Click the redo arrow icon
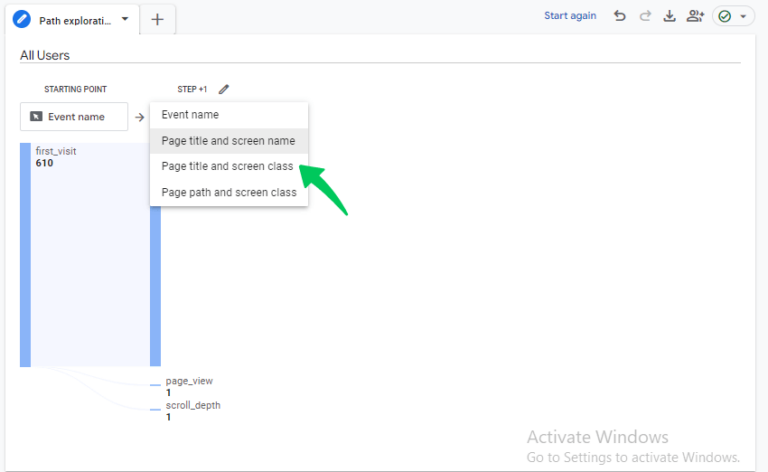Viewport: 768px width, 472px height. point(645,16)
